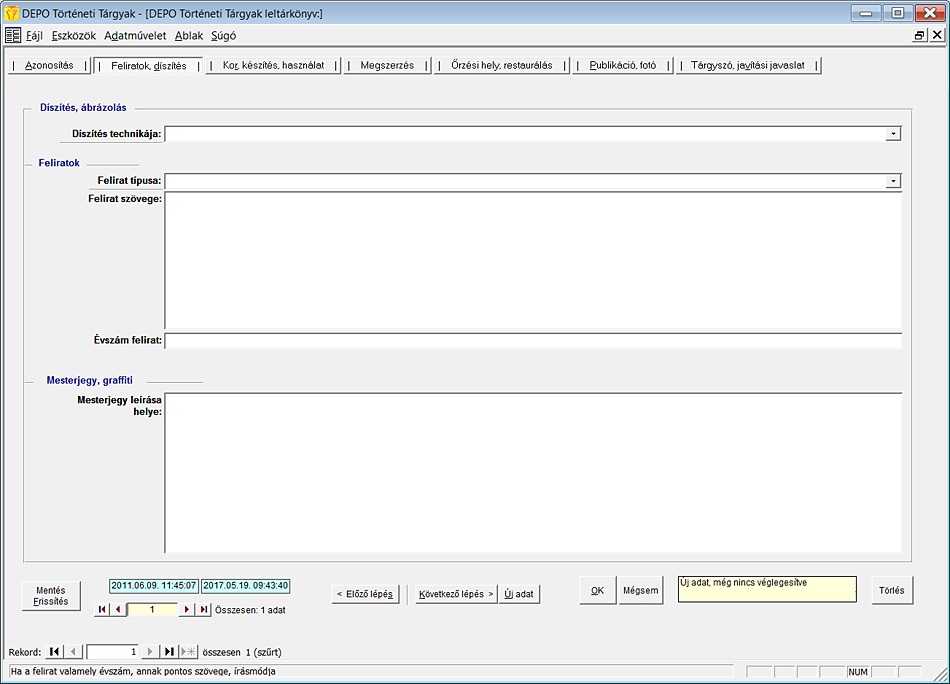This screenshot has height=684, width=950.
Task: Jump to first record with red navigation arrow
Action: point(101,609)
